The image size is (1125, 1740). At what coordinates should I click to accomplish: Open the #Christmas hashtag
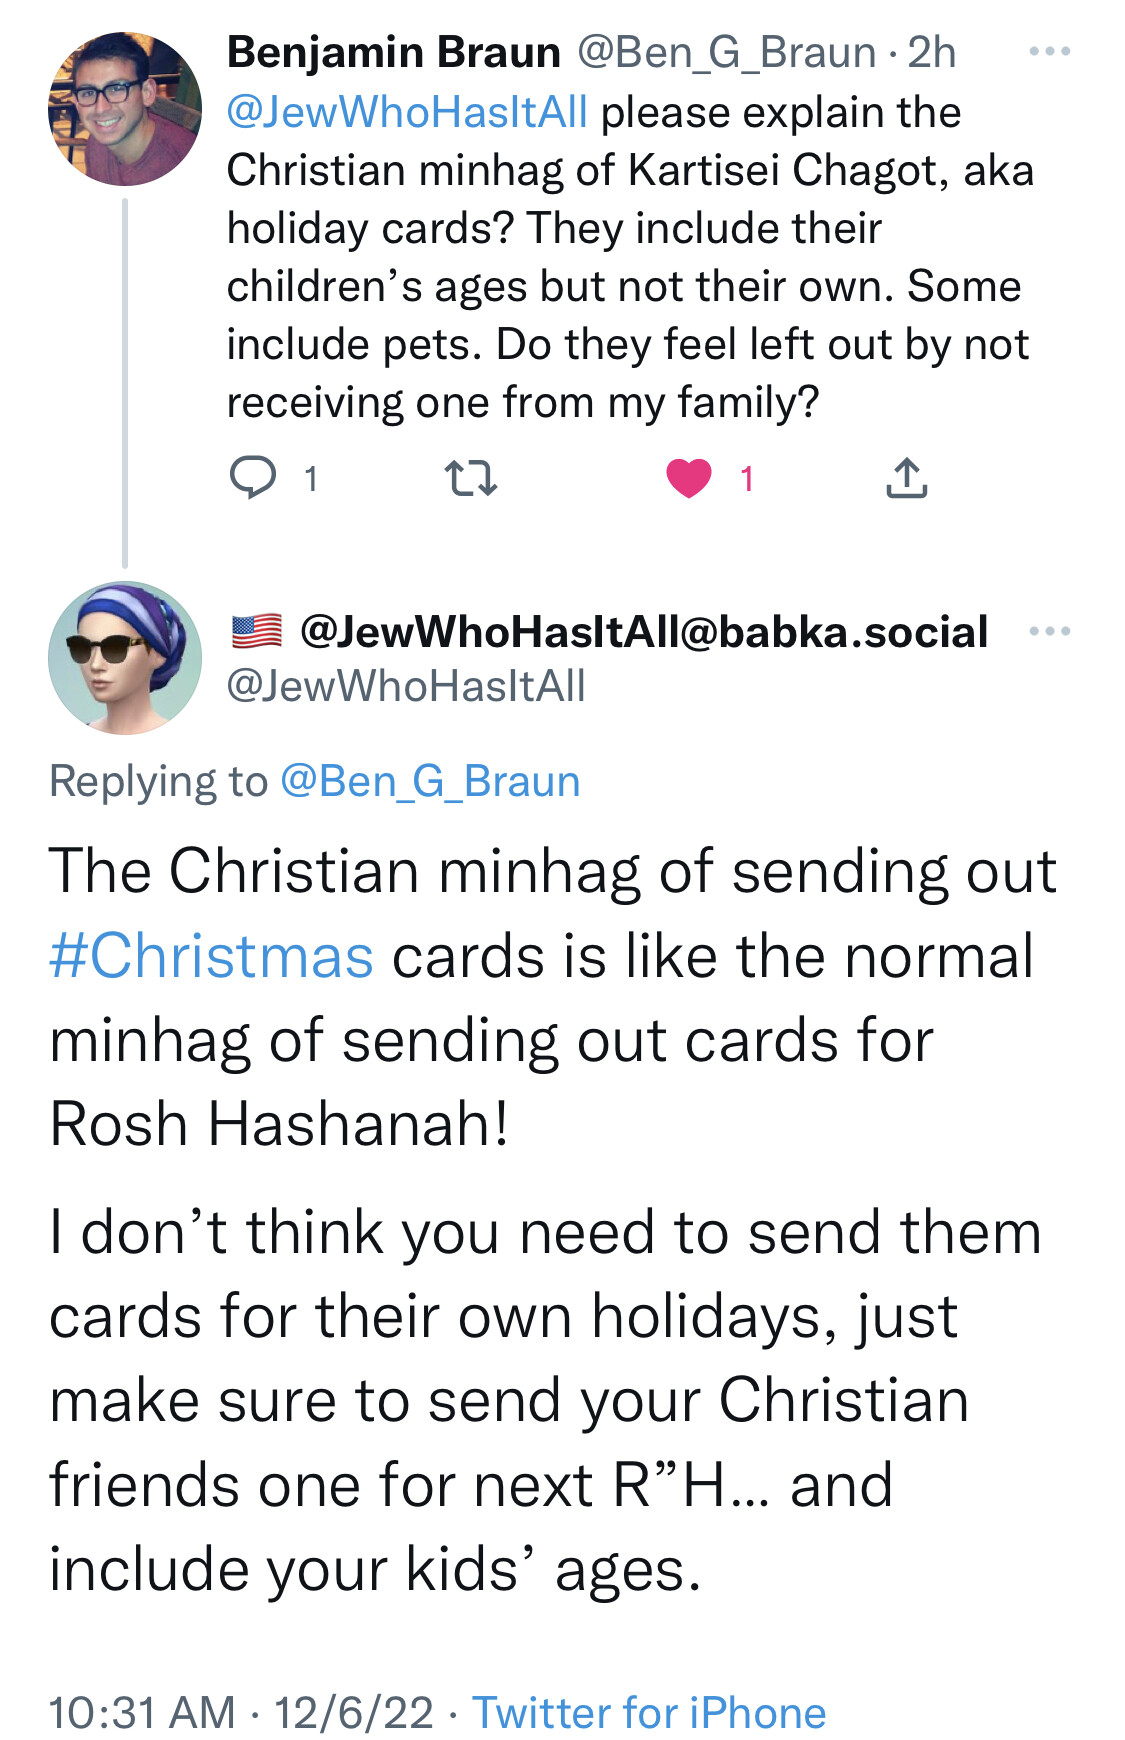[x=211, y=956]
